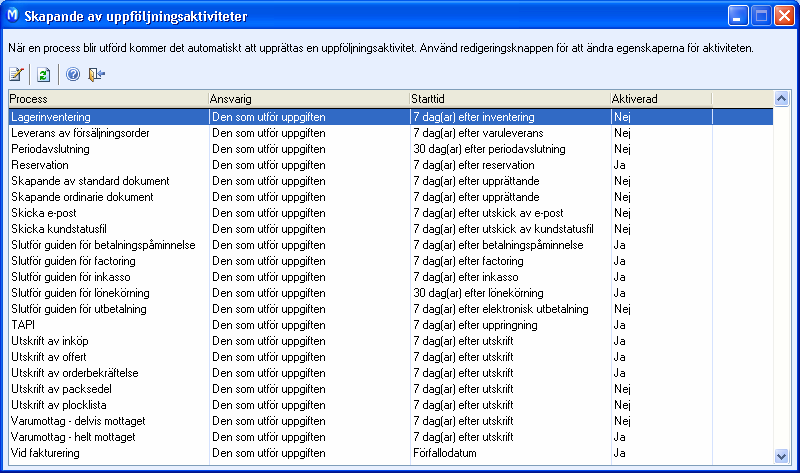Click 'Nej' in Utskrift av packsedel row
The height and width of the screenshot is (473, 800).
[622, 389]
